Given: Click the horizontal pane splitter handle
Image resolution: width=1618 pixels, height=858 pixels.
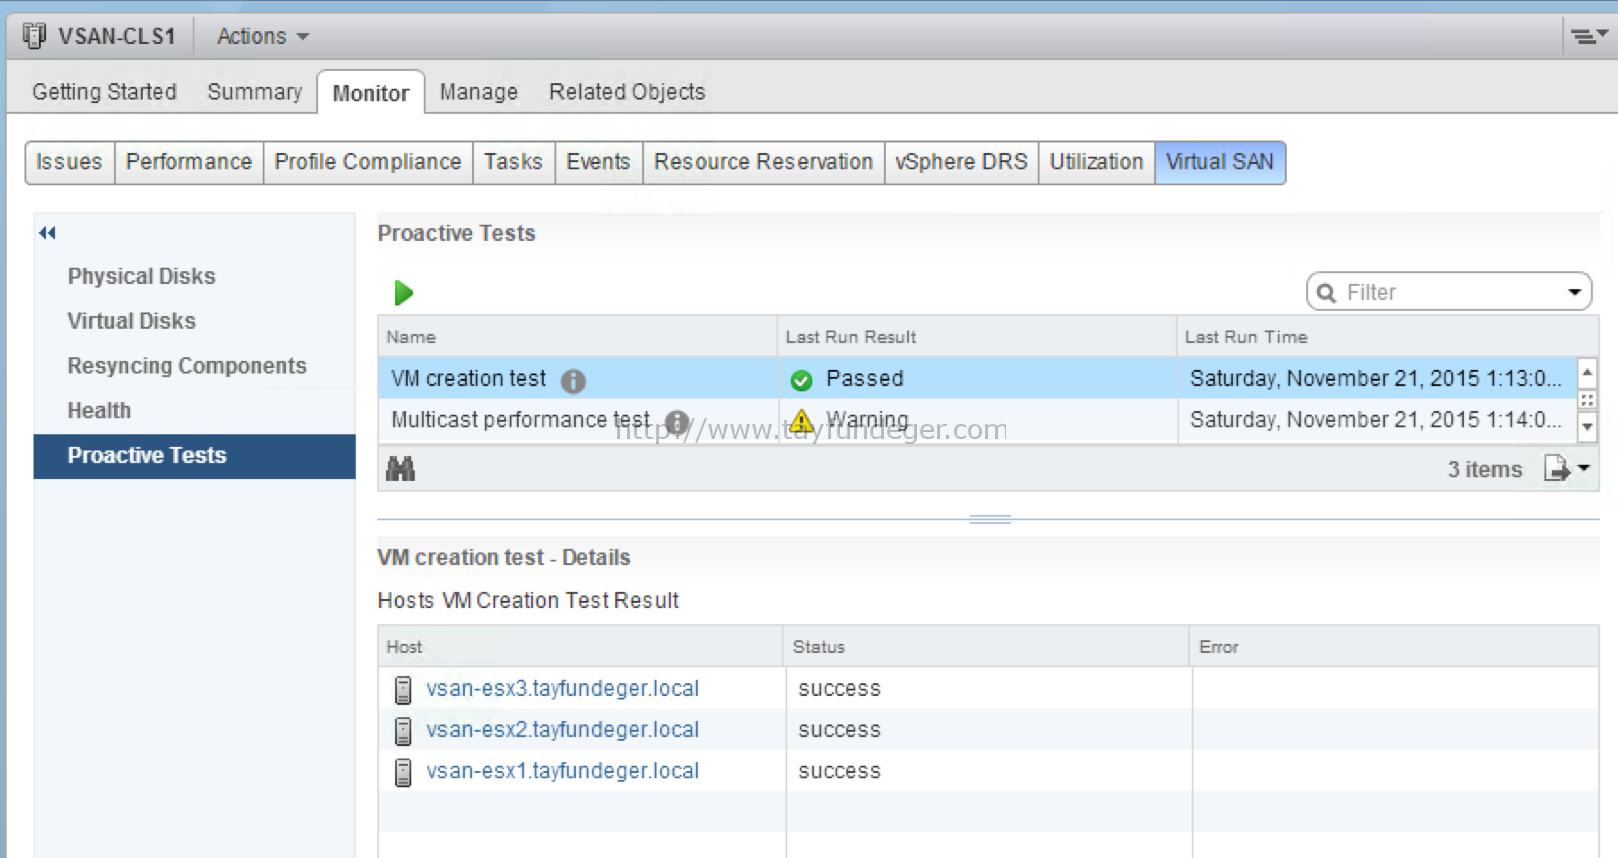Looking at the screenshot, I should 990,519.
